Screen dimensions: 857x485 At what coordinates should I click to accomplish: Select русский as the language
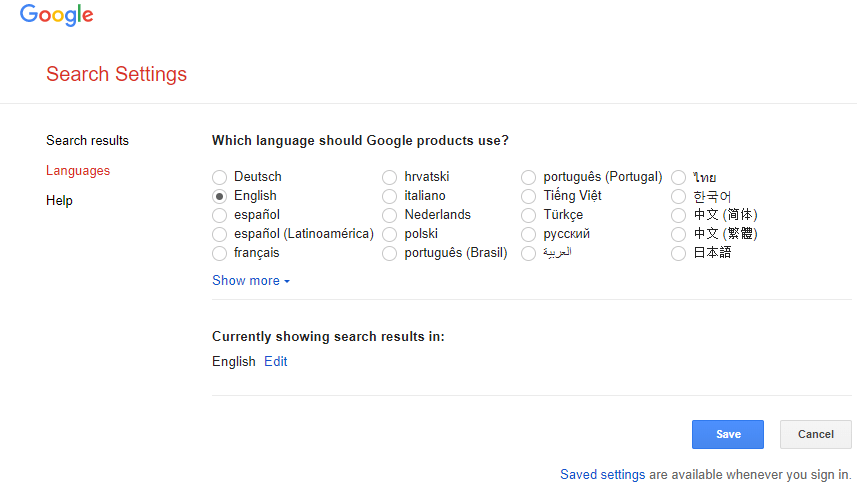pos(529,234)
